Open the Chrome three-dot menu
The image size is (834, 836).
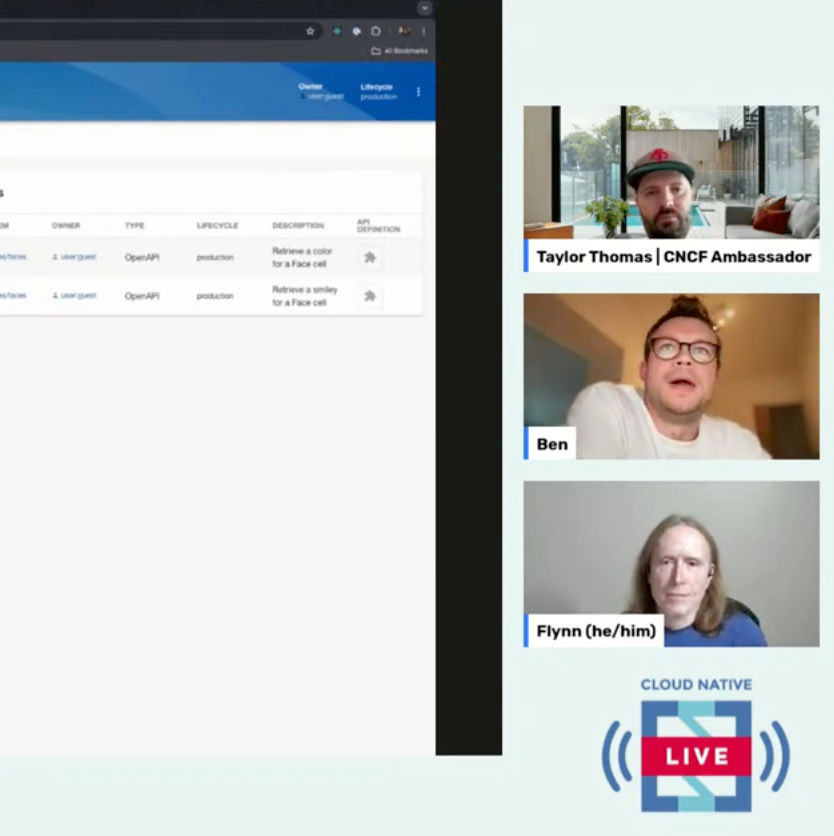coord(424,31)
